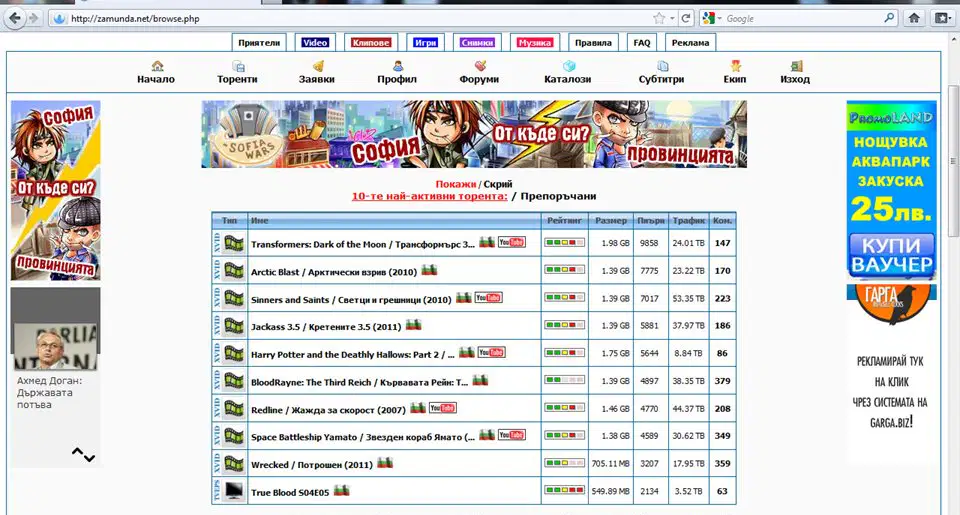Open Торенти section icon

tap(238, 66)
